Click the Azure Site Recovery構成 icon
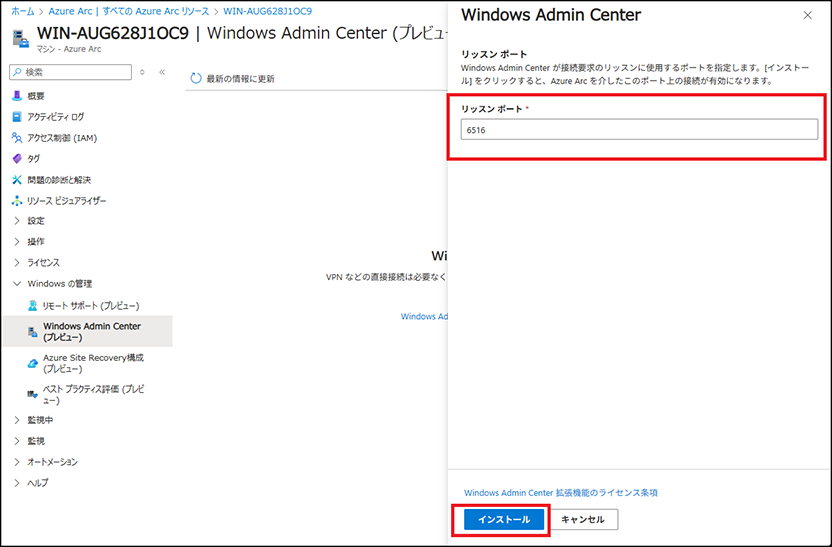The width and height of the screenshot is (832, 547). tap(32, 363)
